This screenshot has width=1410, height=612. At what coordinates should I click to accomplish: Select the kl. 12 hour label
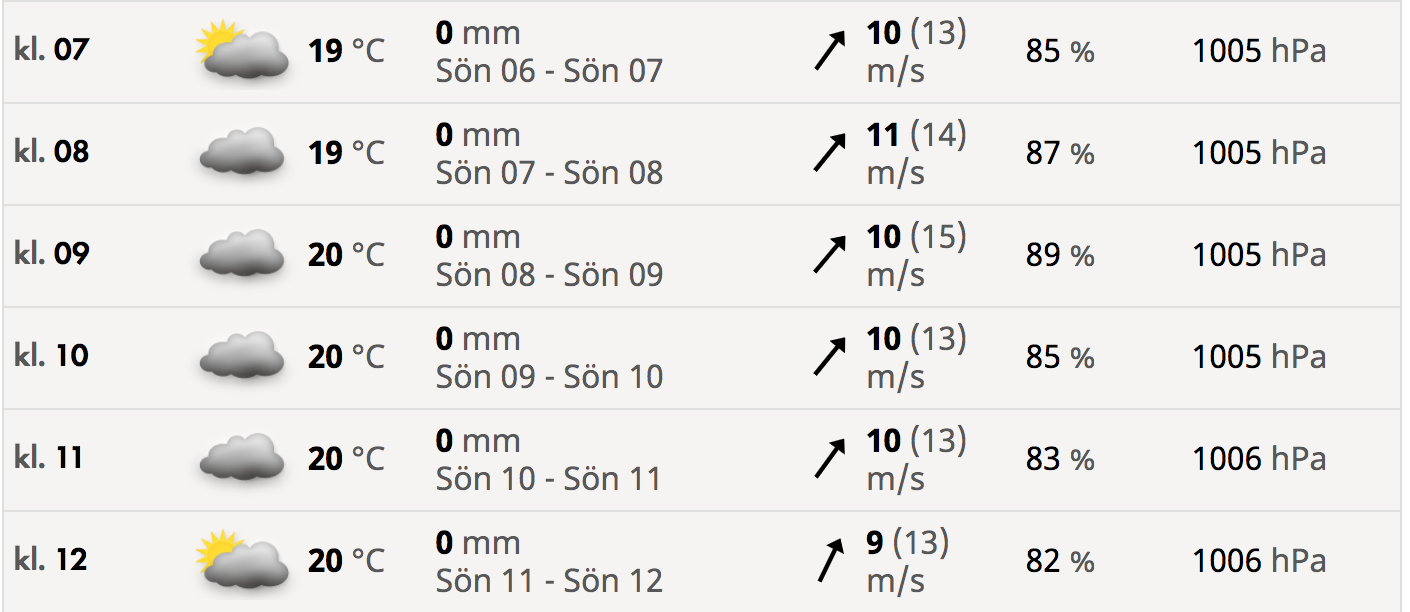tap(52, 560)
